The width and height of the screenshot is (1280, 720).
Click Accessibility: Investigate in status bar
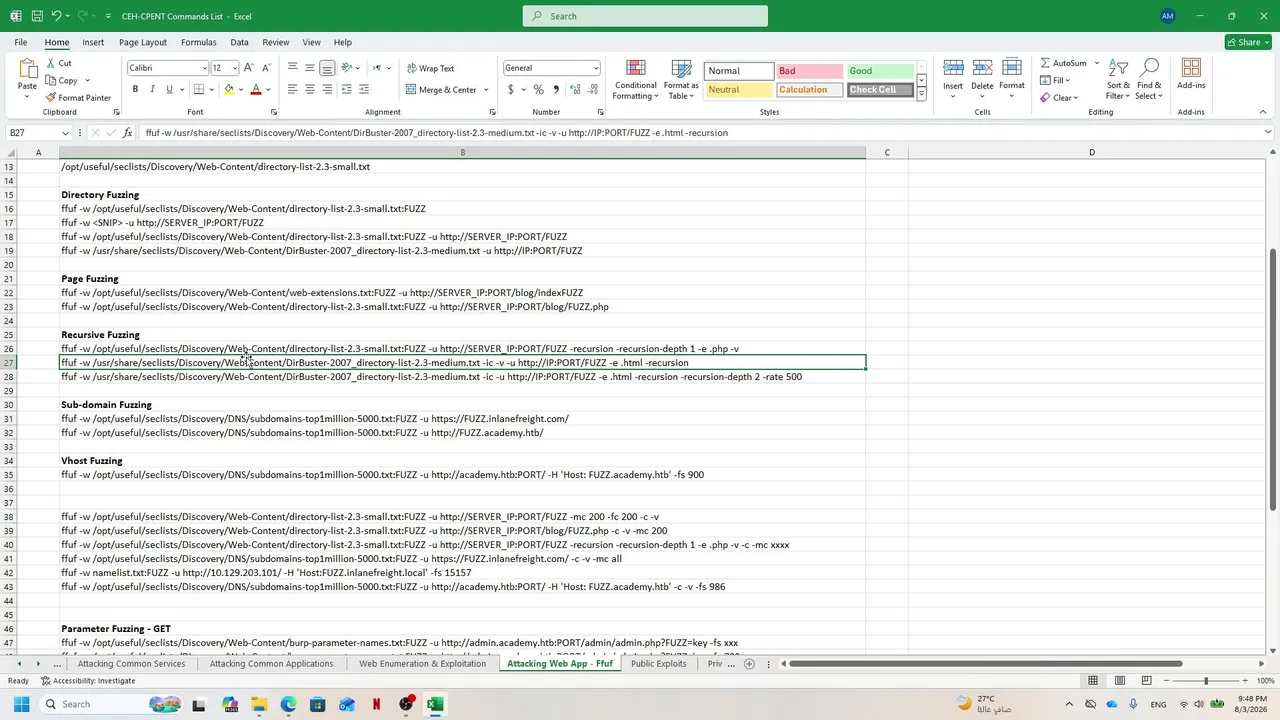tap(88, 681)
